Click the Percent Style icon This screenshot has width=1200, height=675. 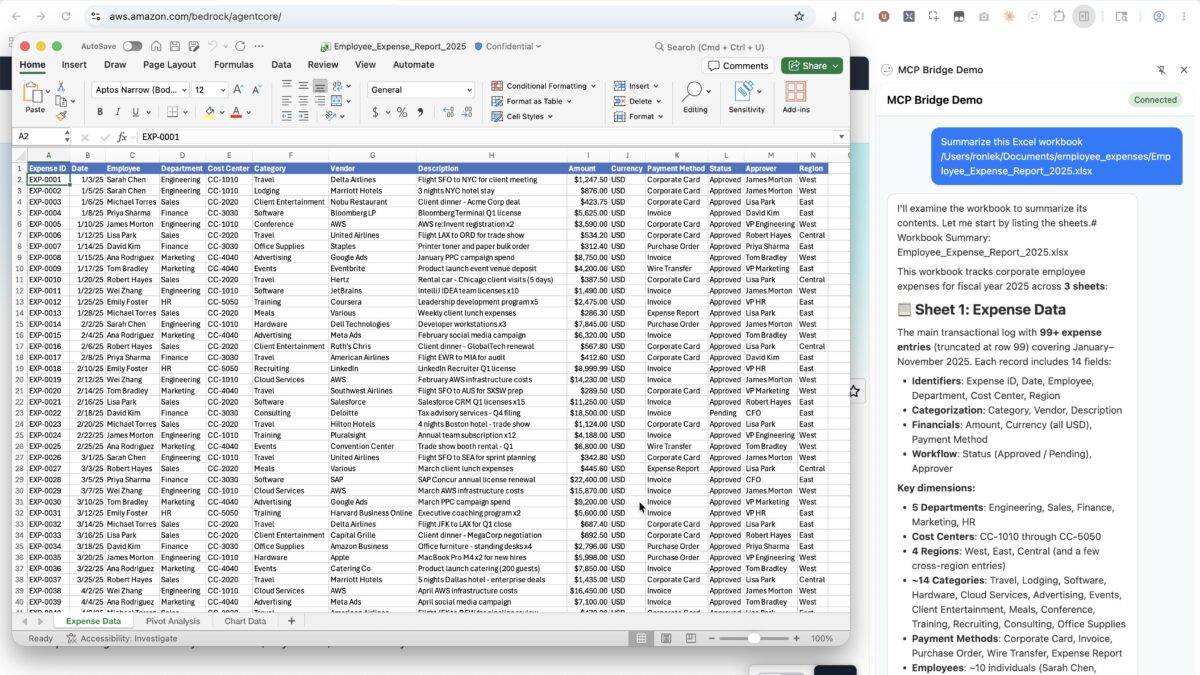coord(402,112)
